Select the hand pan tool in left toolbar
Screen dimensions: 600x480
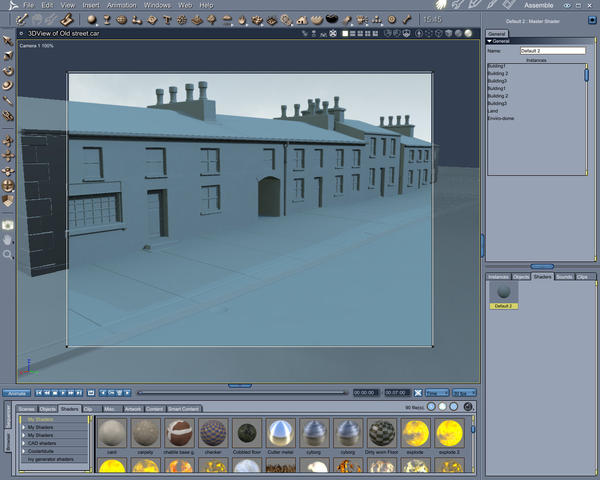click(x=8, y=241)
